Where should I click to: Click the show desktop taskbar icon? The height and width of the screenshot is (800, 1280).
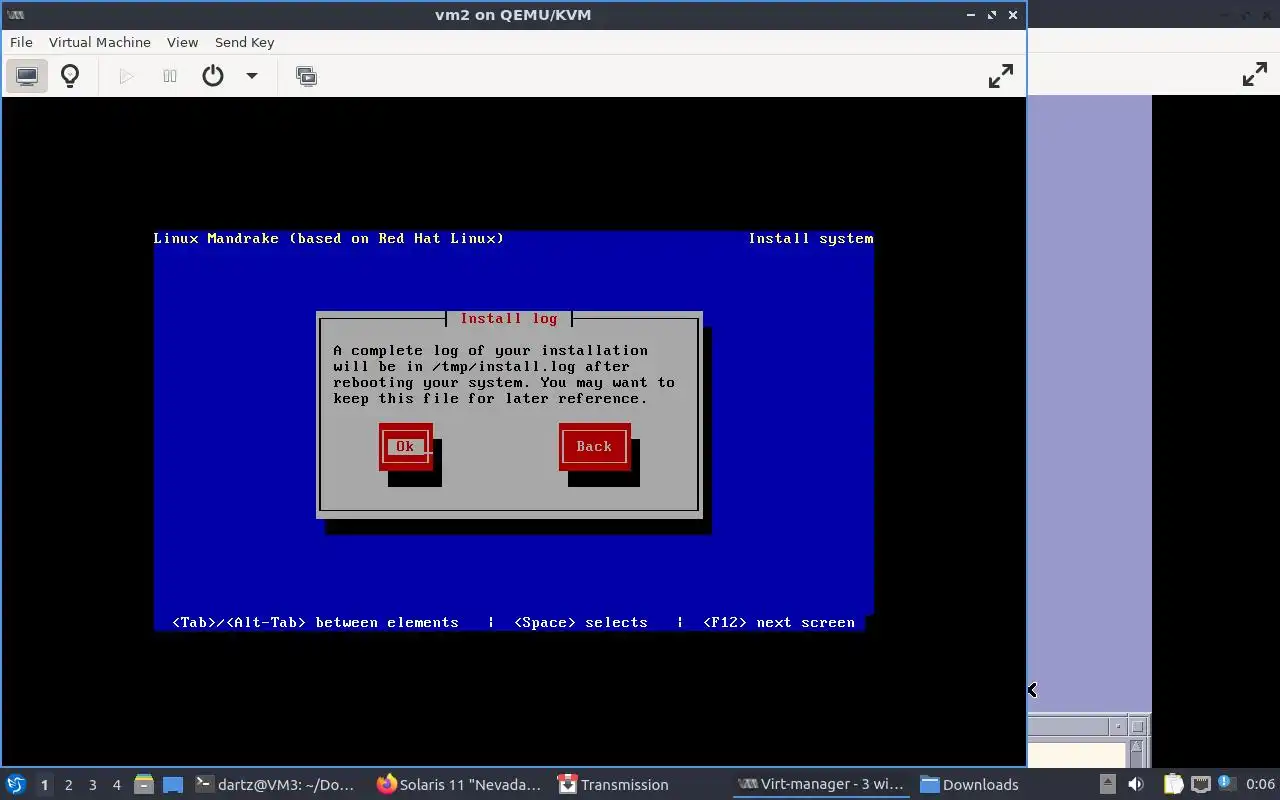(x=172, y=785)
